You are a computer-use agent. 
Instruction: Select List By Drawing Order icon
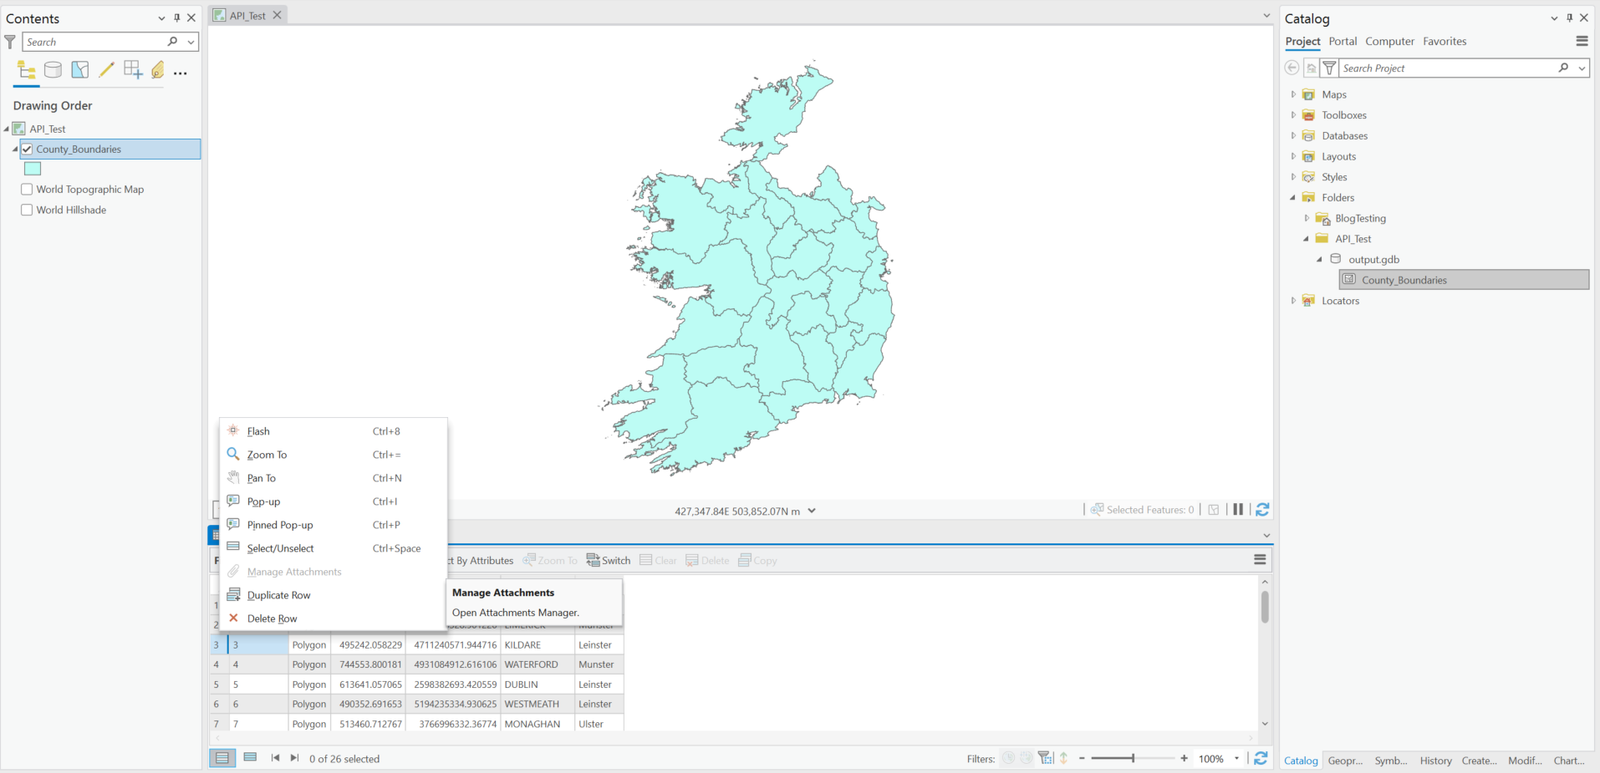(x=27, y=70)
